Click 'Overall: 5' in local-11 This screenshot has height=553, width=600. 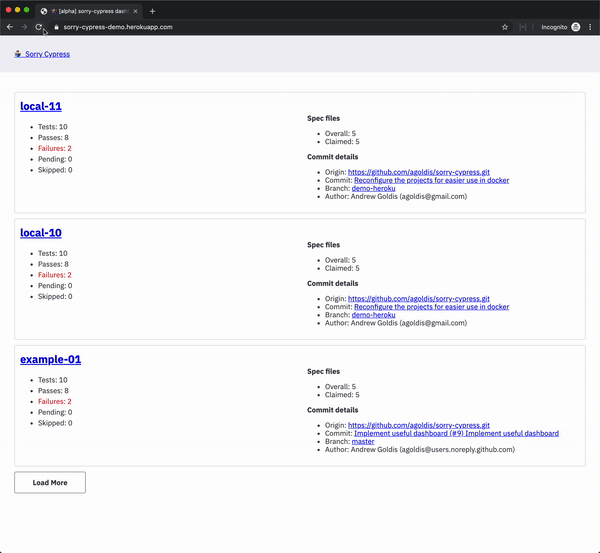pos(340,134)
